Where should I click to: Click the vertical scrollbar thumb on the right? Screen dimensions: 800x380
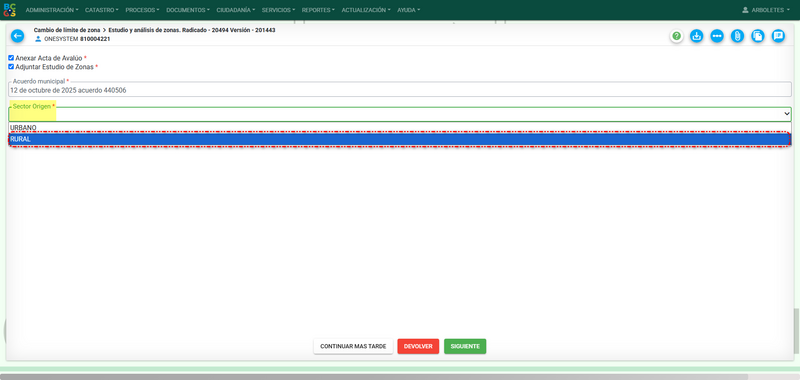click(x=796, y=331)
